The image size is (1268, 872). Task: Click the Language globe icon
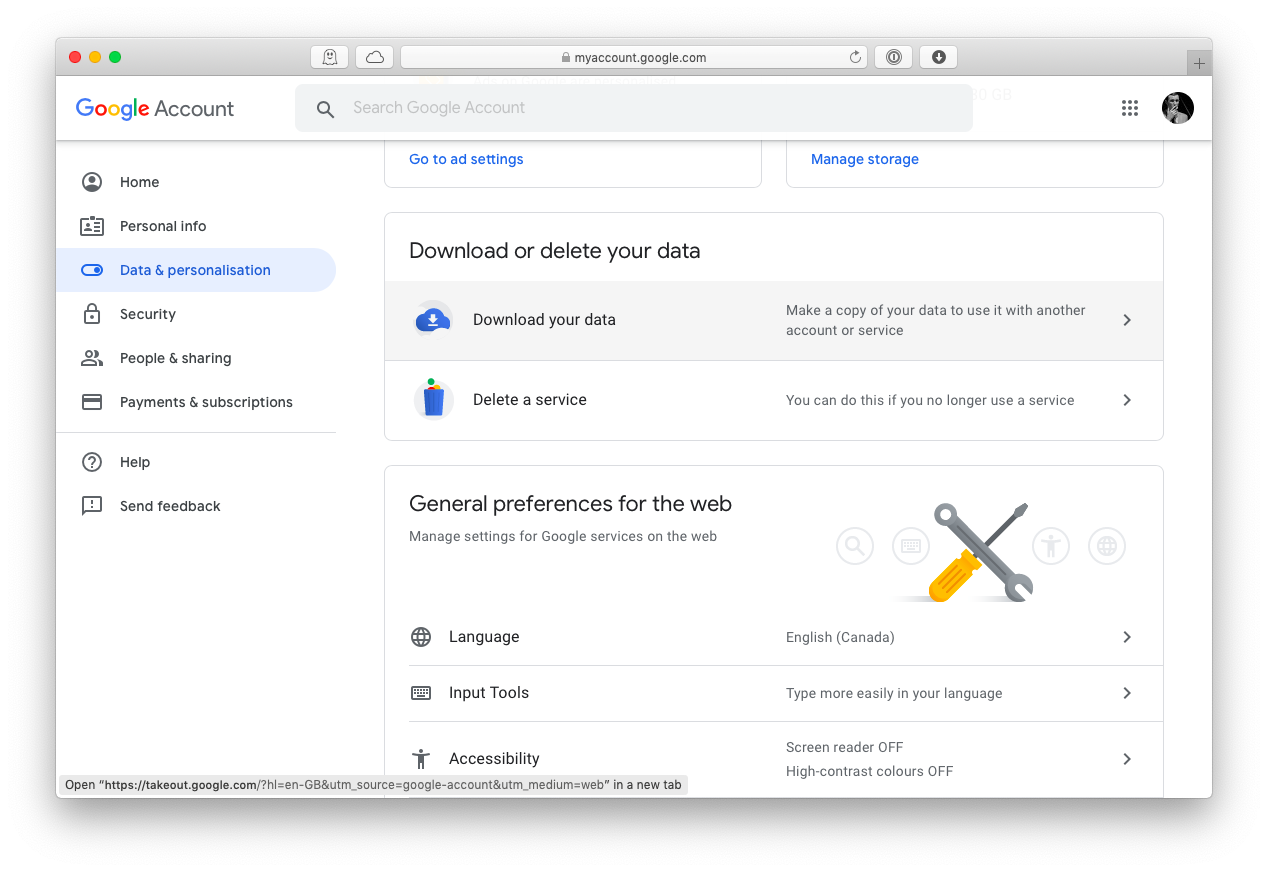coord(421,637)
